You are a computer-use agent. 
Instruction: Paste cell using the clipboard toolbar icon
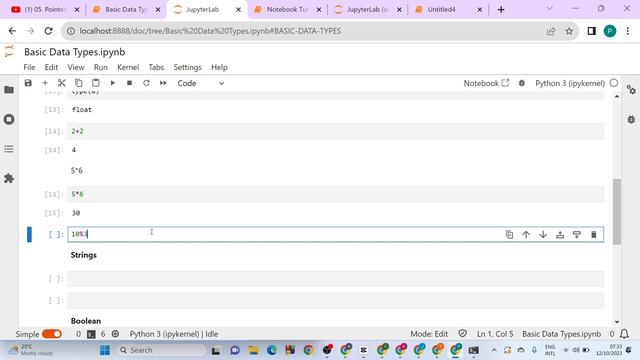pyautogui.click(x=96, y=83)
